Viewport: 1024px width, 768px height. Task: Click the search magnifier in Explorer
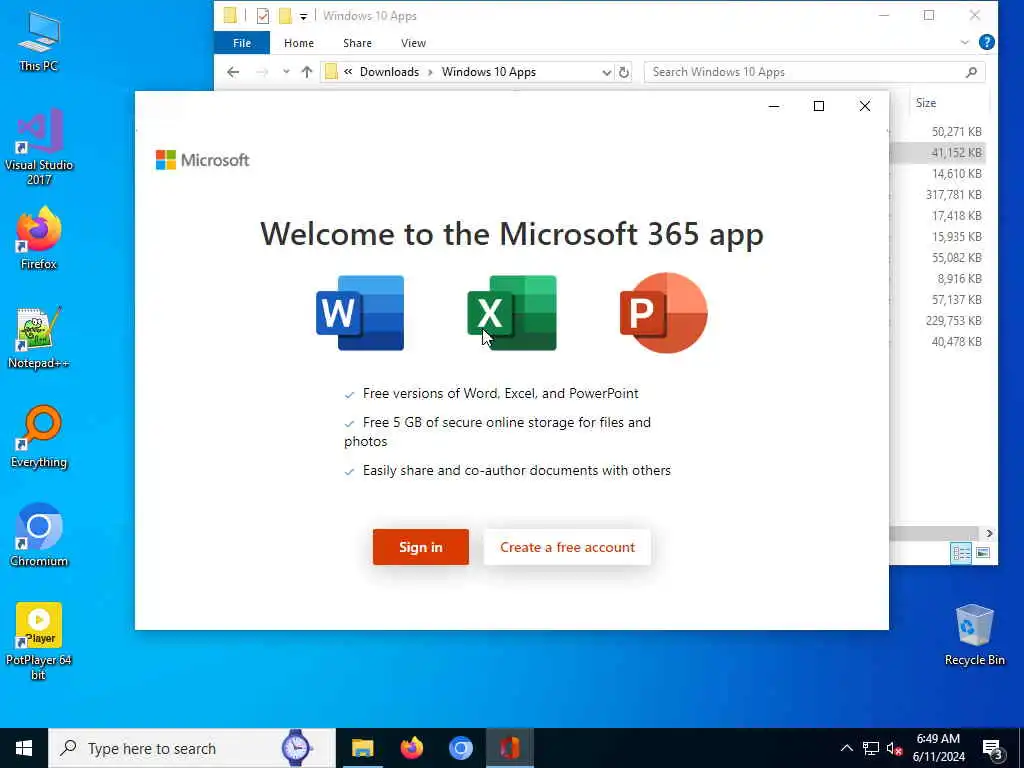coord(971,72)
